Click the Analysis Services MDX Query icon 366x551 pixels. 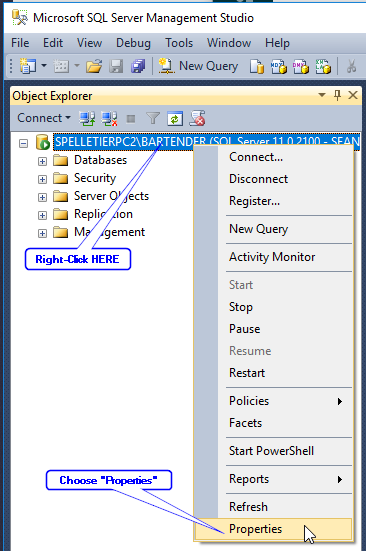tap(279, 66)
